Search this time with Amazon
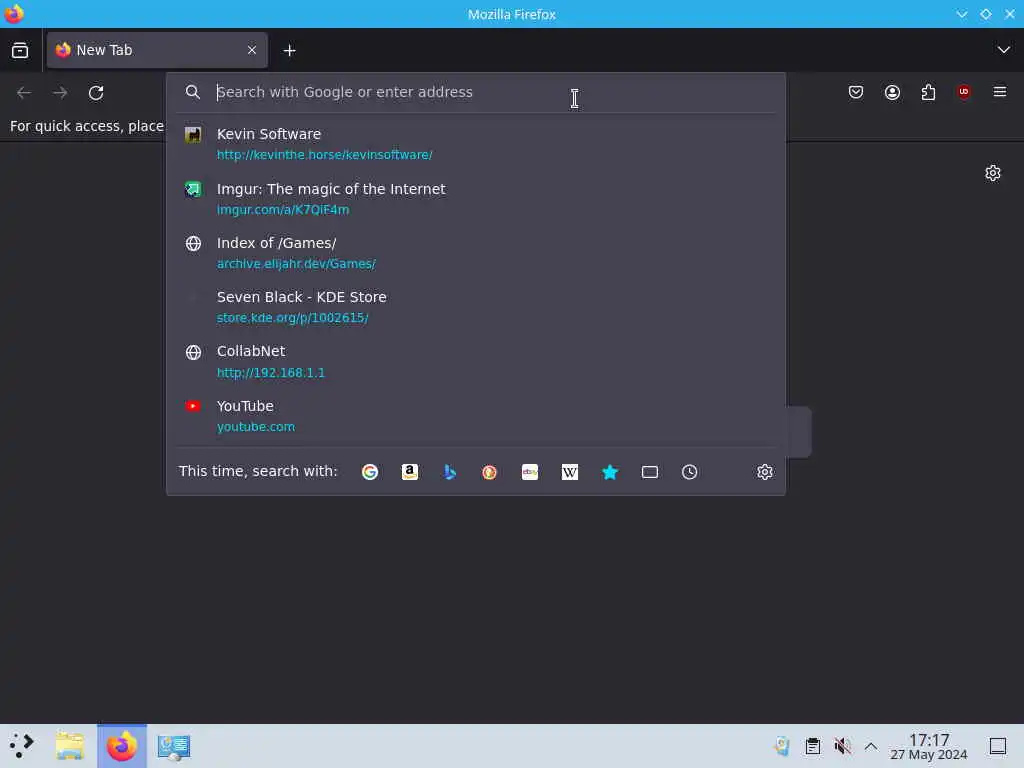1024x768 pixels. [x=409, y=472]
